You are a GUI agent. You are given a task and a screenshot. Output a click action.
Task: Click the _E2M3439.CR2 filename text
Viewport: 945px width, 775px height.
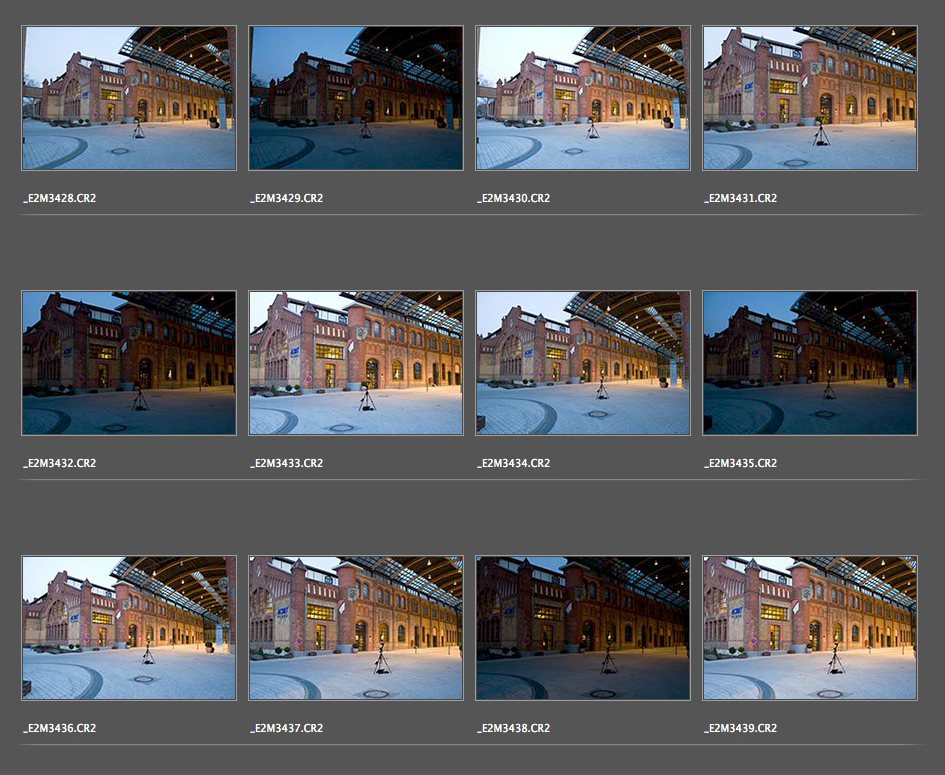point(740,728)
